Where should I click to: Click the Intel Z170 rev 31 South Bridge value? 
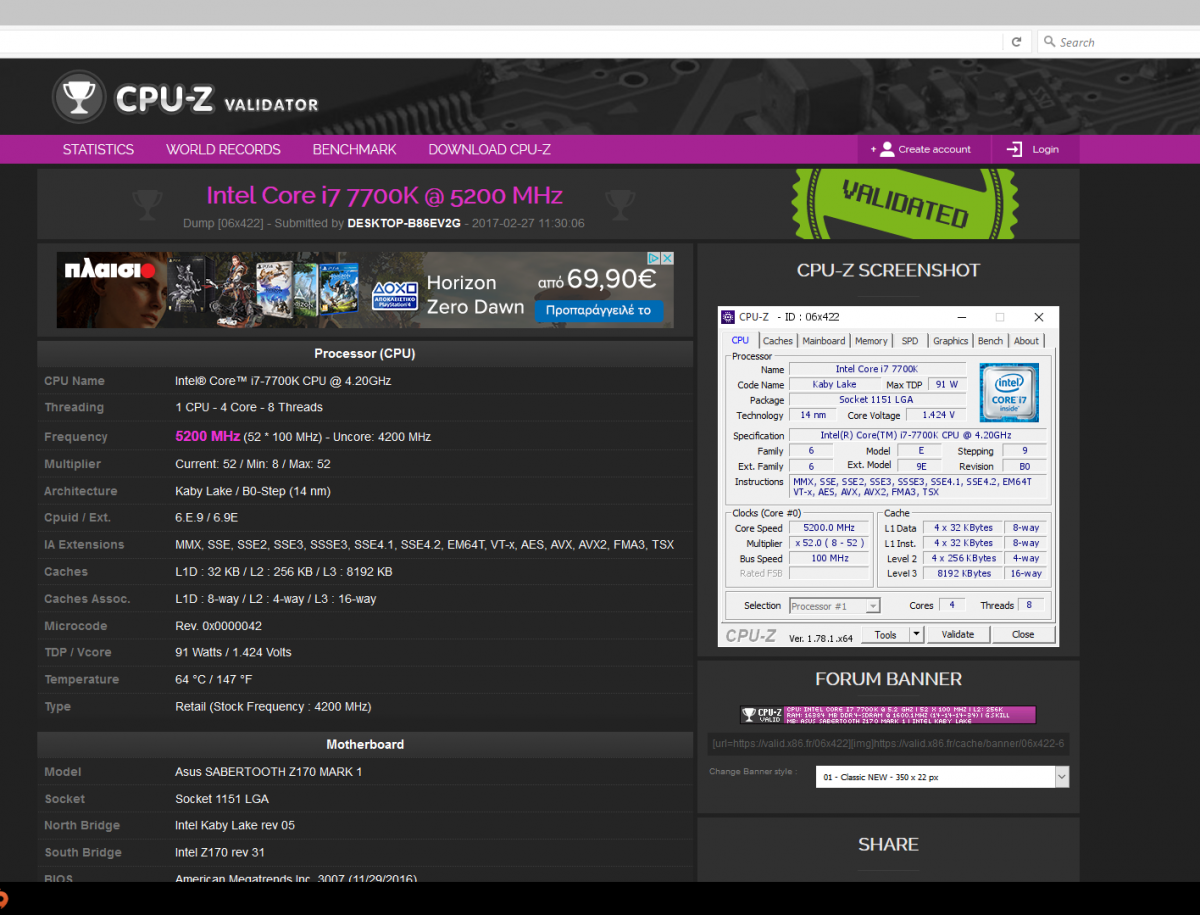(x=220, y=853)
